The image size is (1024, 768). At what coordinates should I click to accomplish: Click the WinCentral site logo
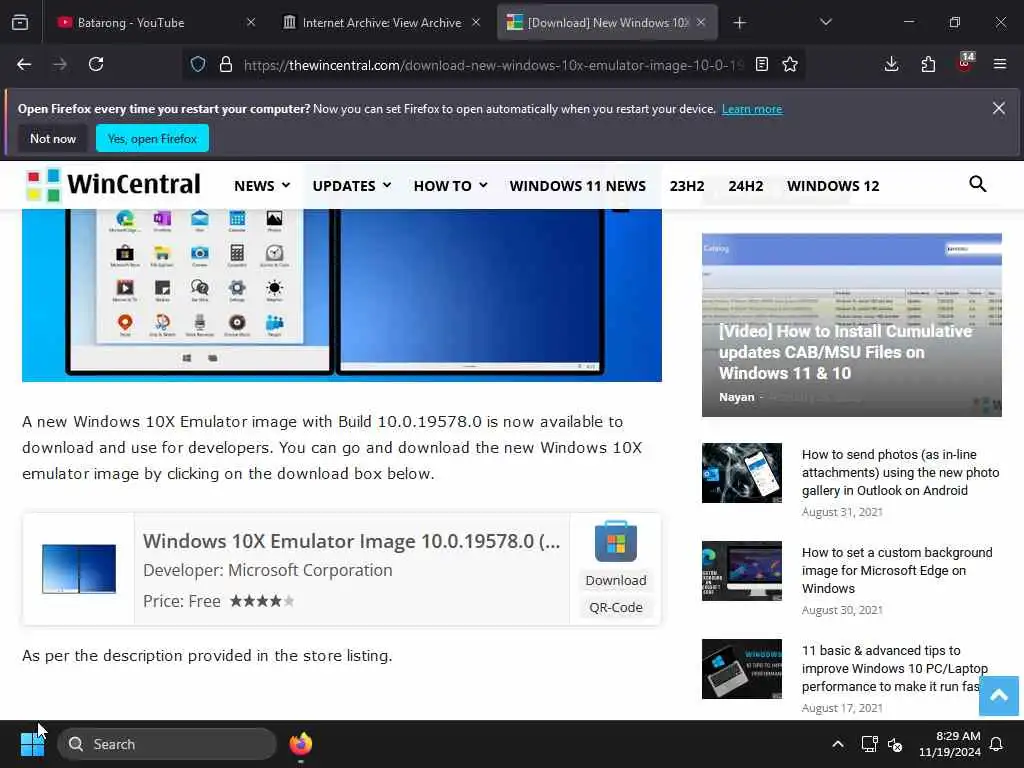click(x=113, y=185)
